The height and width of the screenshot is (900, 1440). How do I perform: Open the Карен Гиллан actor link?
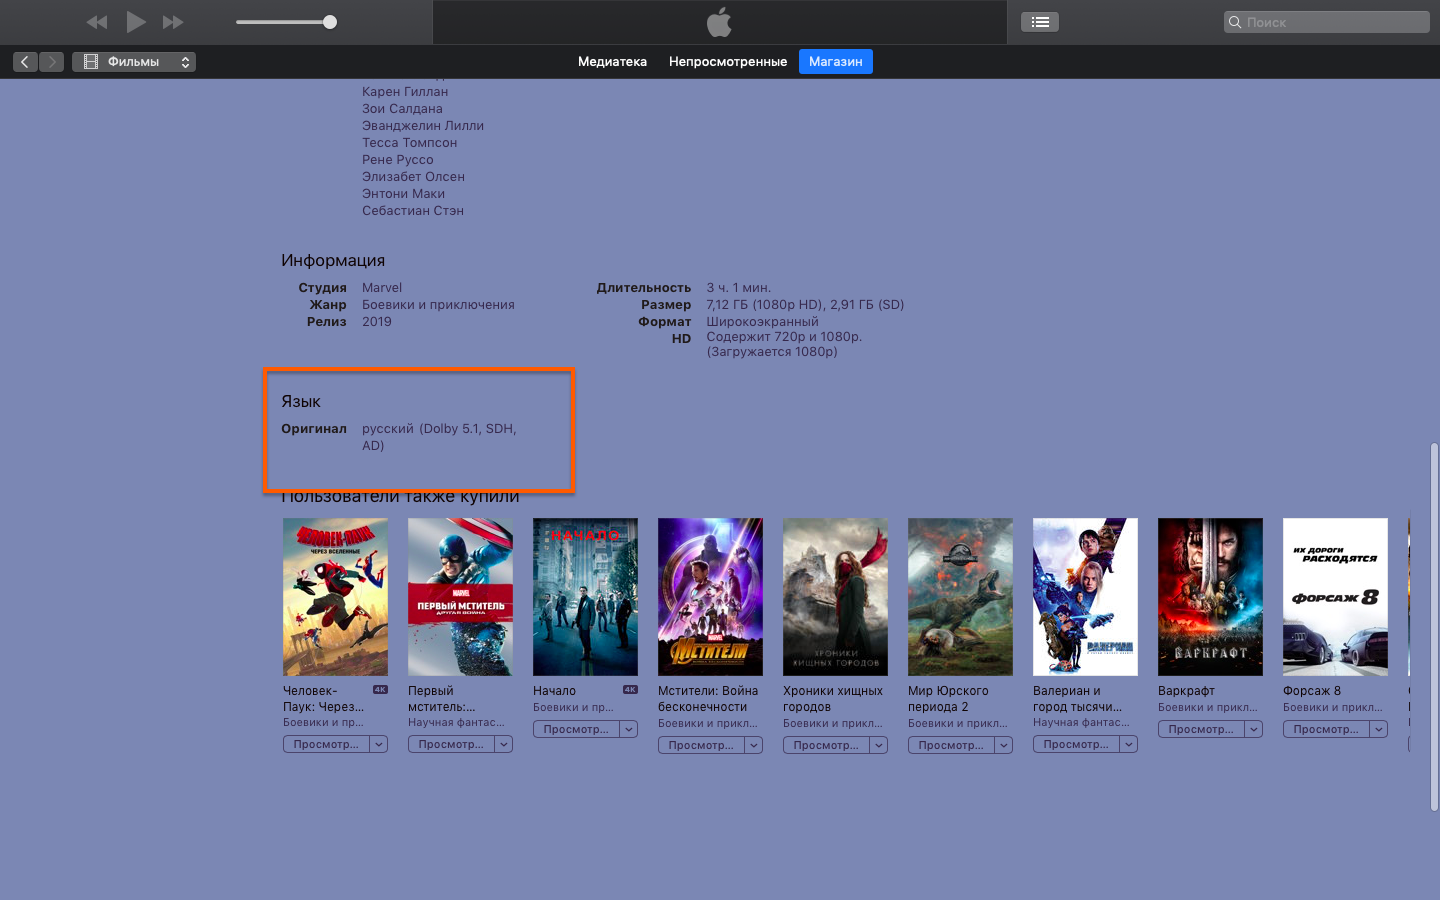(x=405, y=91)
